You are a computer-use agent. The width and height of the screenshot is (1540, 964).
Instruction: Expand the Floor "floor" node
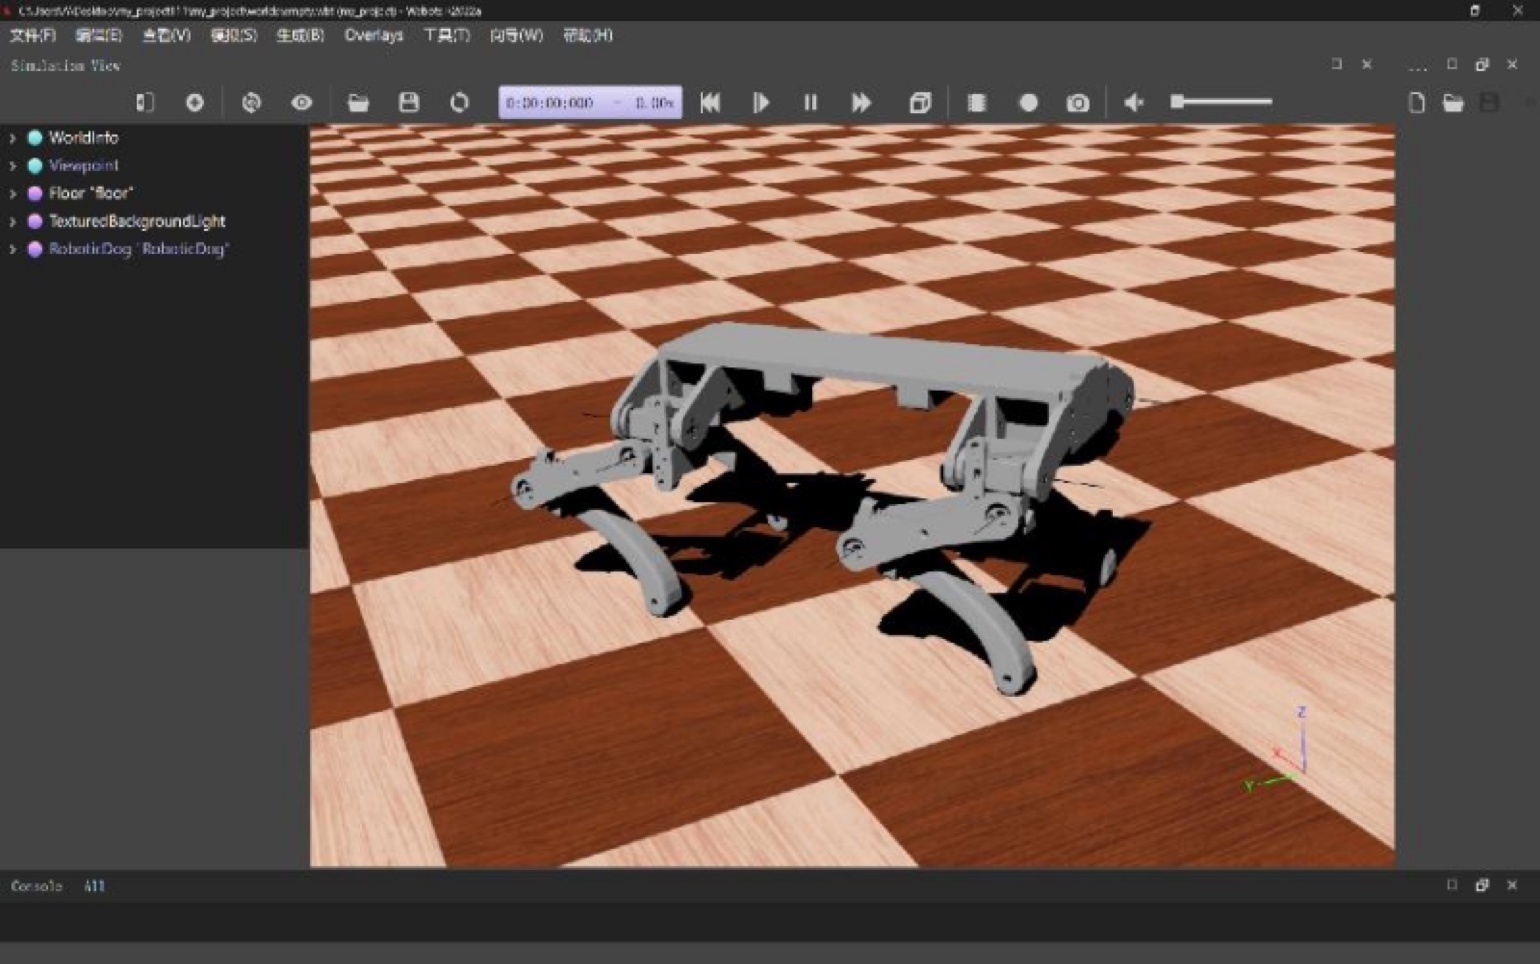(12, 193)
